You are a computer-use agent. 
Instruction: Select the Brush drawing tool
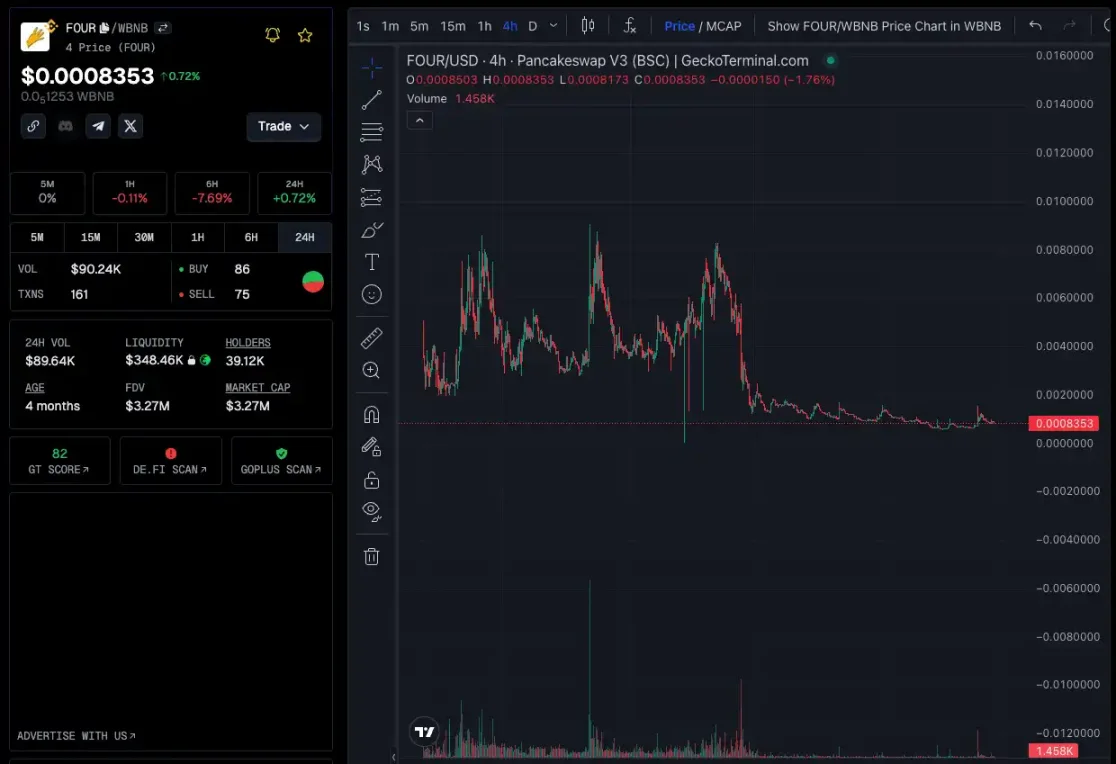click(x=371, y=229)
